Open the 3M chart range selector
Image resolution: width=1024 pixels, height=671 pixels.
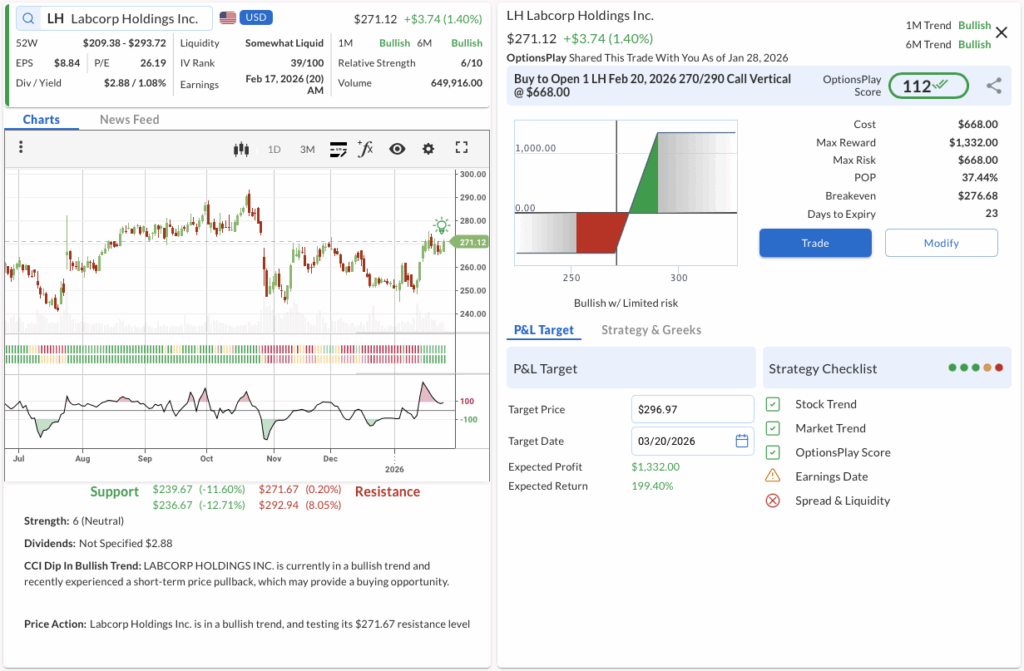click(x=307, y=149)
